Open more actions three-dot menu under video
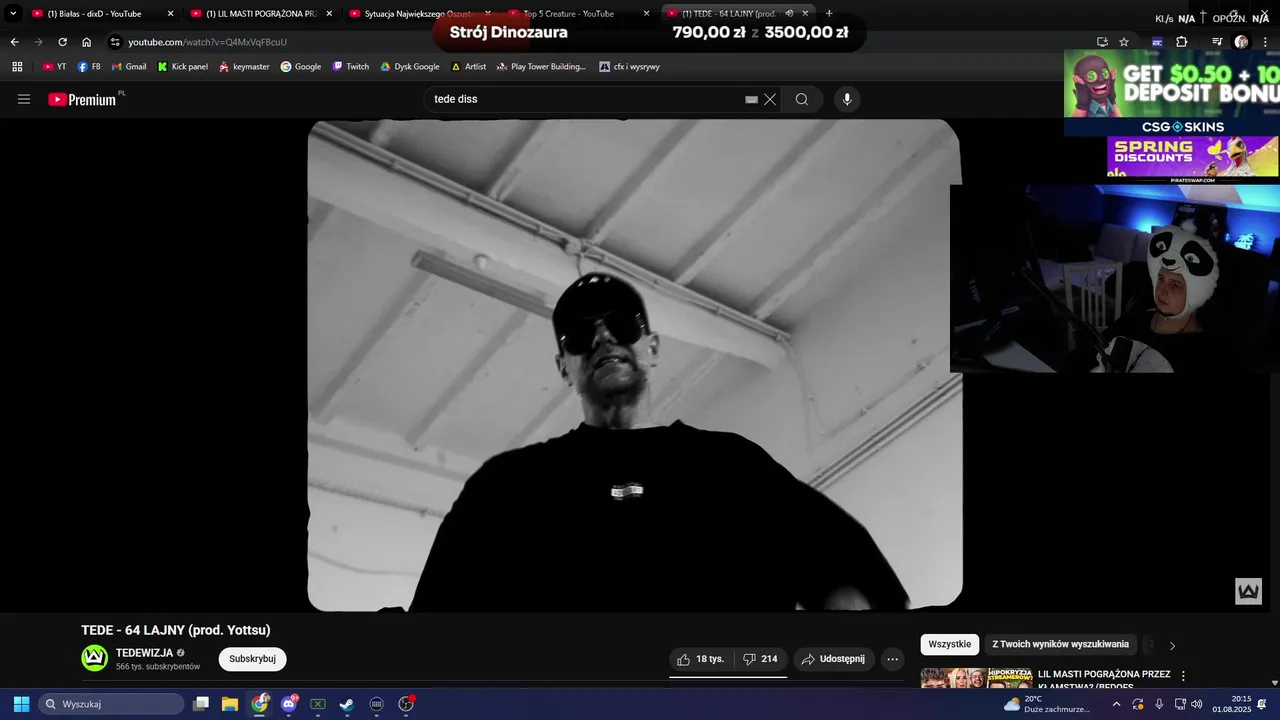This screenshot has width=1280, height=720. (893, 659)
